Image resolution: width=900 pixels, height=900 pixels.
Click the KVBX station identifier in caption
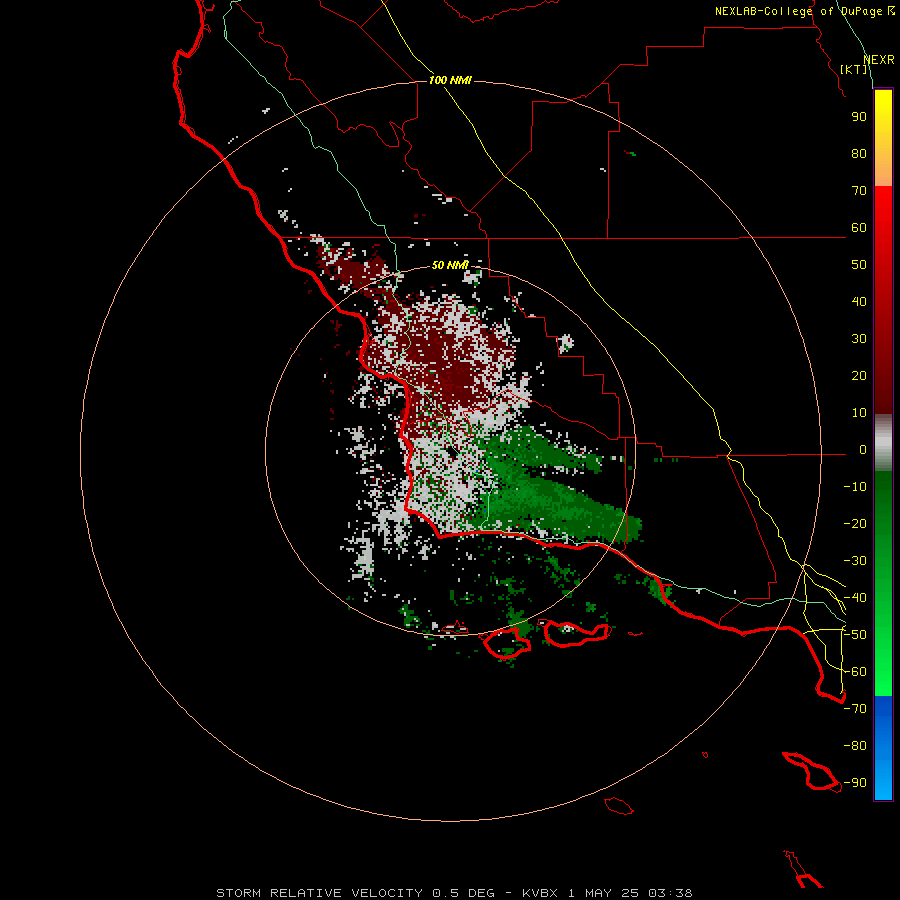point(540,893)
